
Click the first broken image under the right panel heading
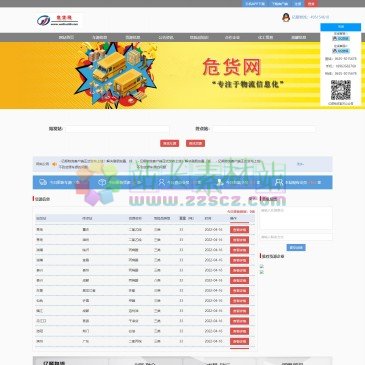click(262, 266)
